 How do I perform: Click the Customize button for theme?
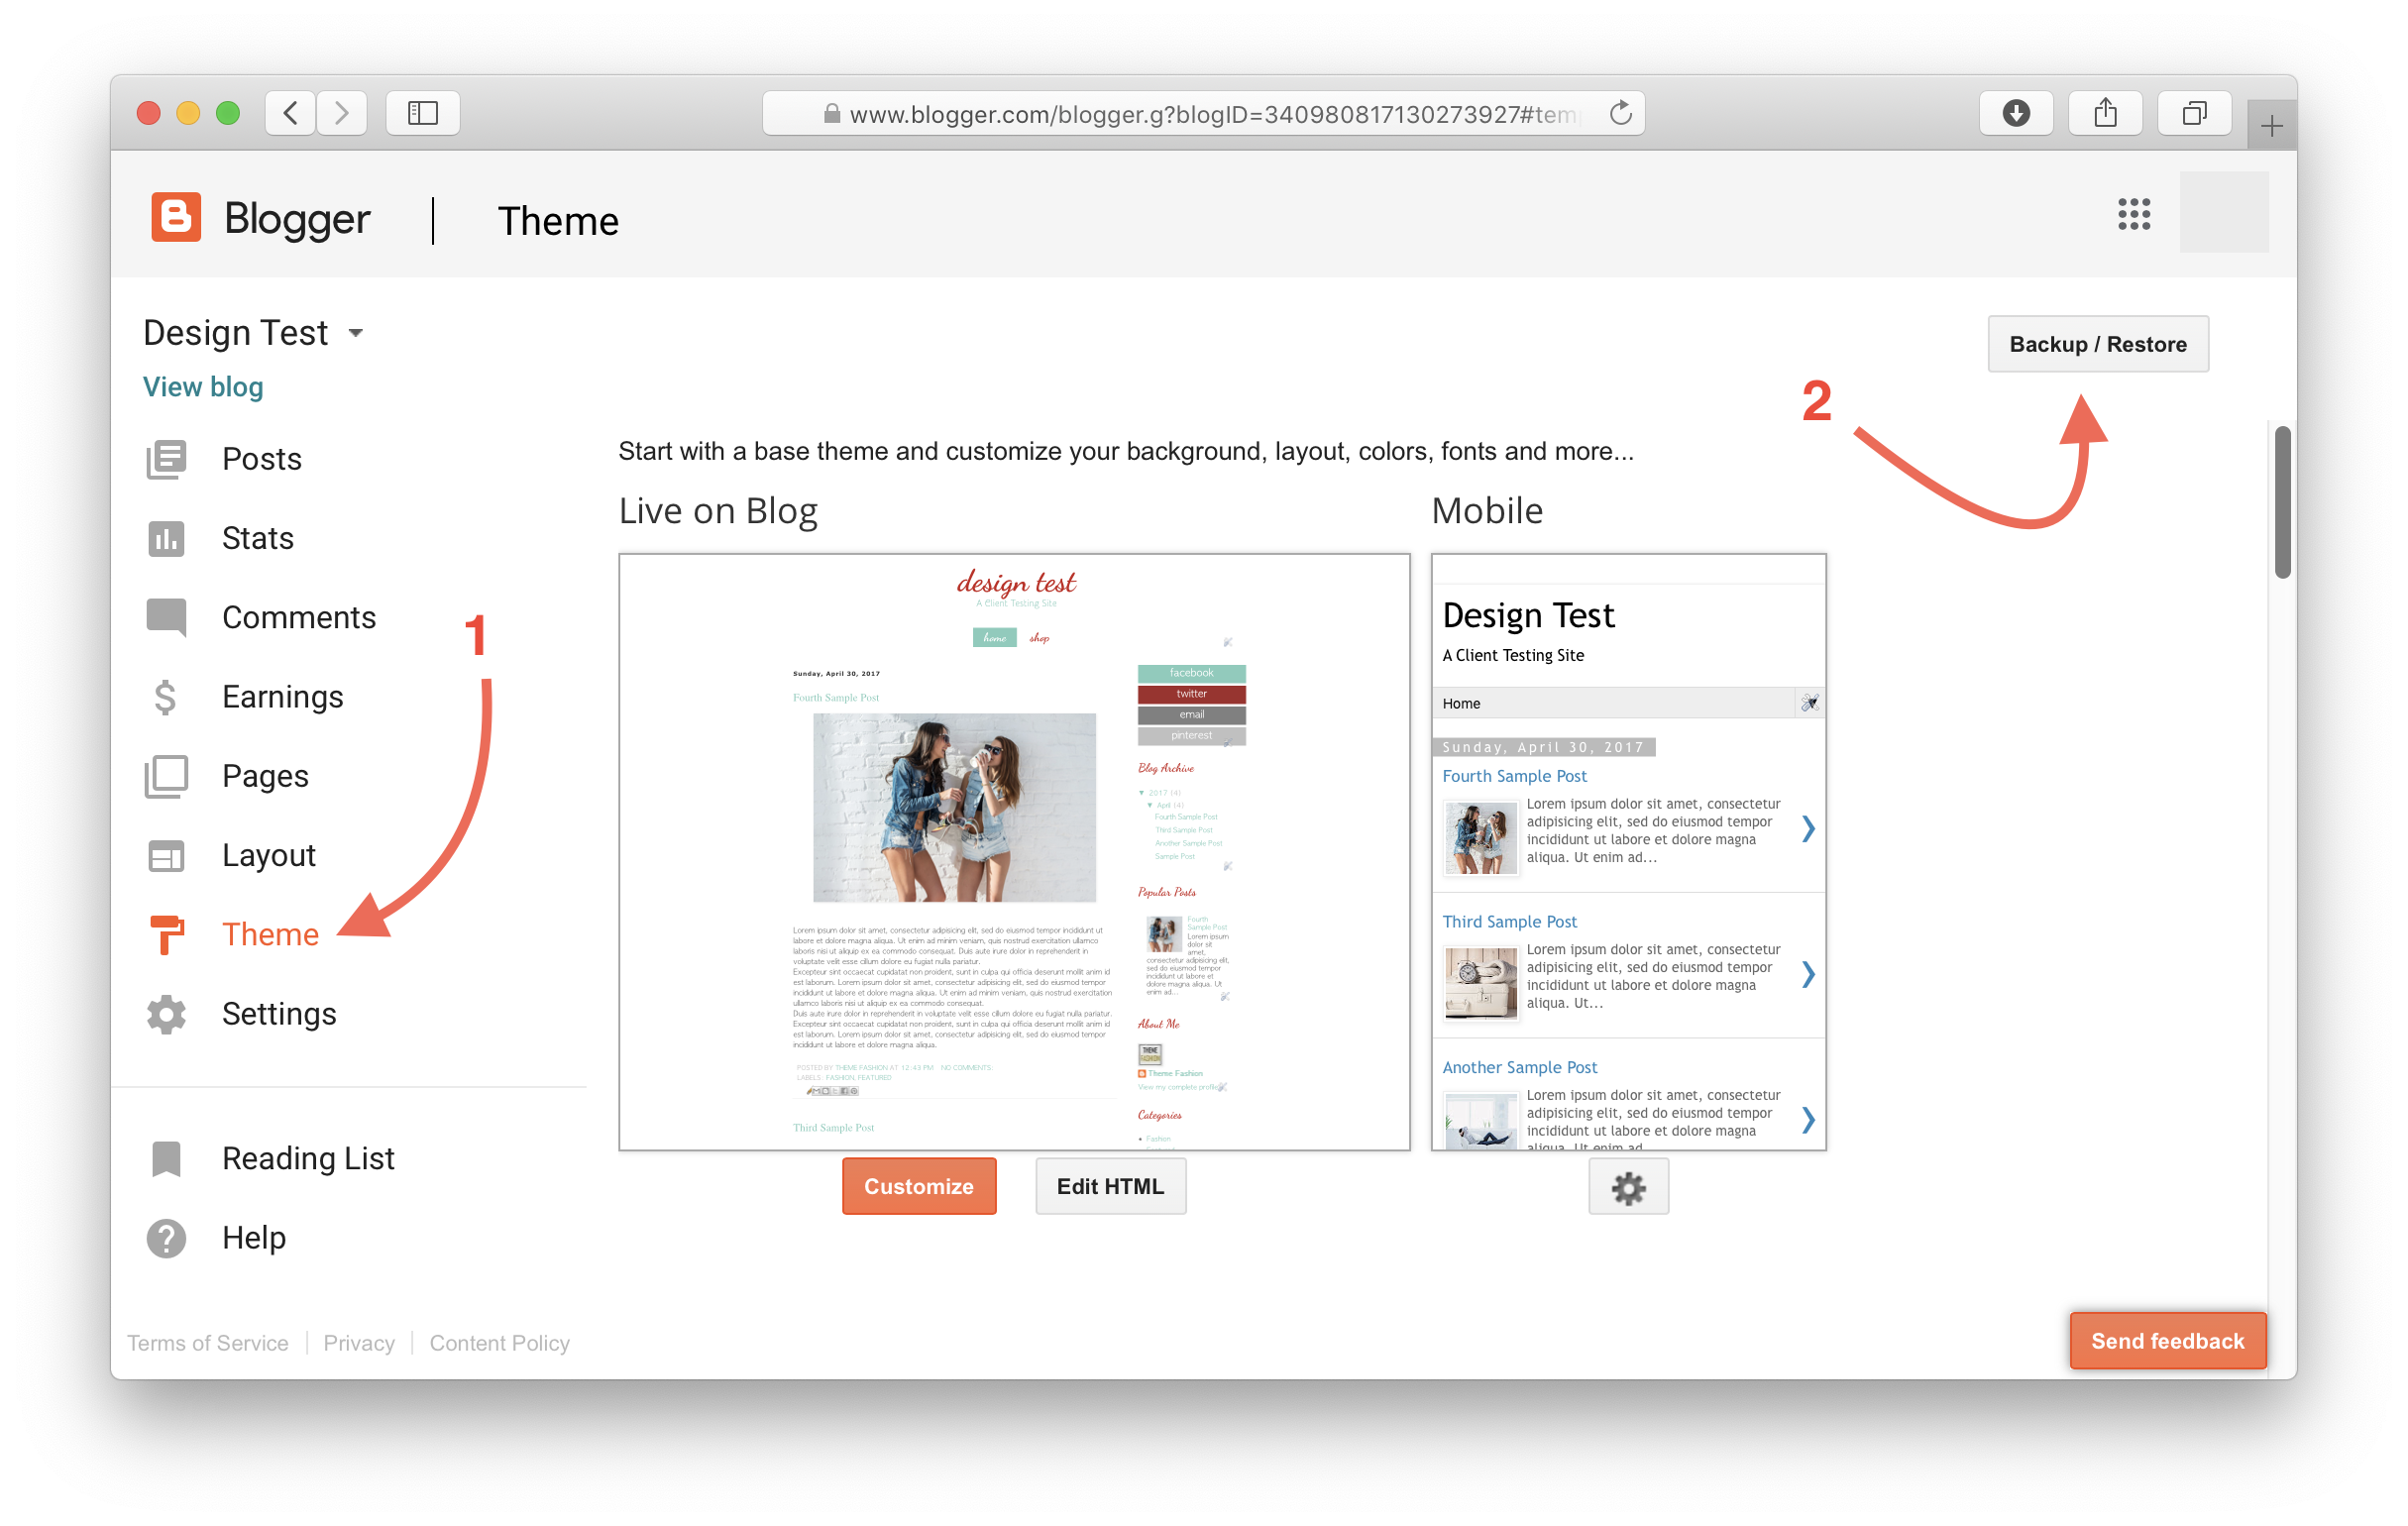click(x=918, y=1185)
